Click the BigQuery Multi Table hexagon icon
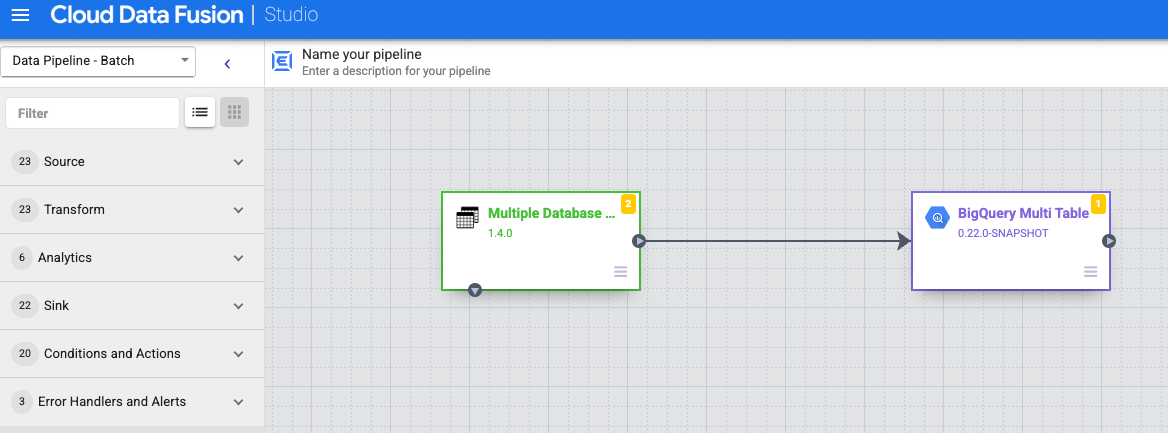 click(937, 218)
